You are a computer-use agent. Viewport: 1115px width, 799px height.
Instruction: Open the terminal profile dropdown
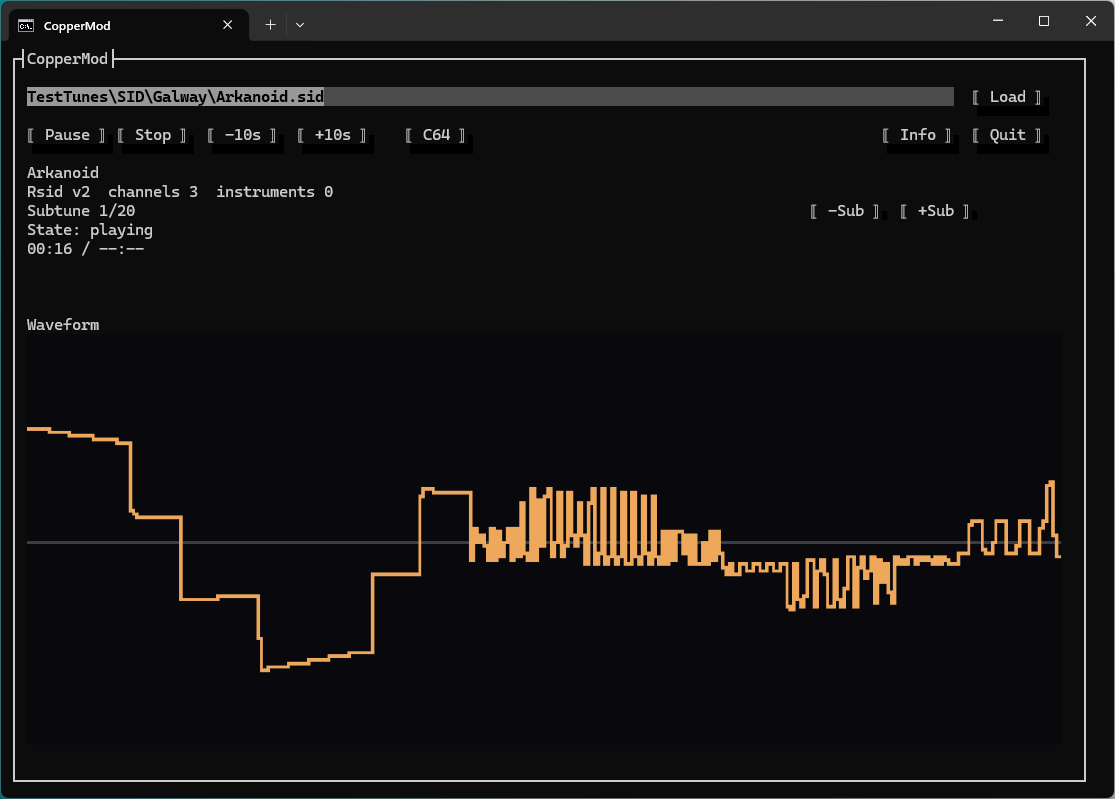tap(300, 25)
